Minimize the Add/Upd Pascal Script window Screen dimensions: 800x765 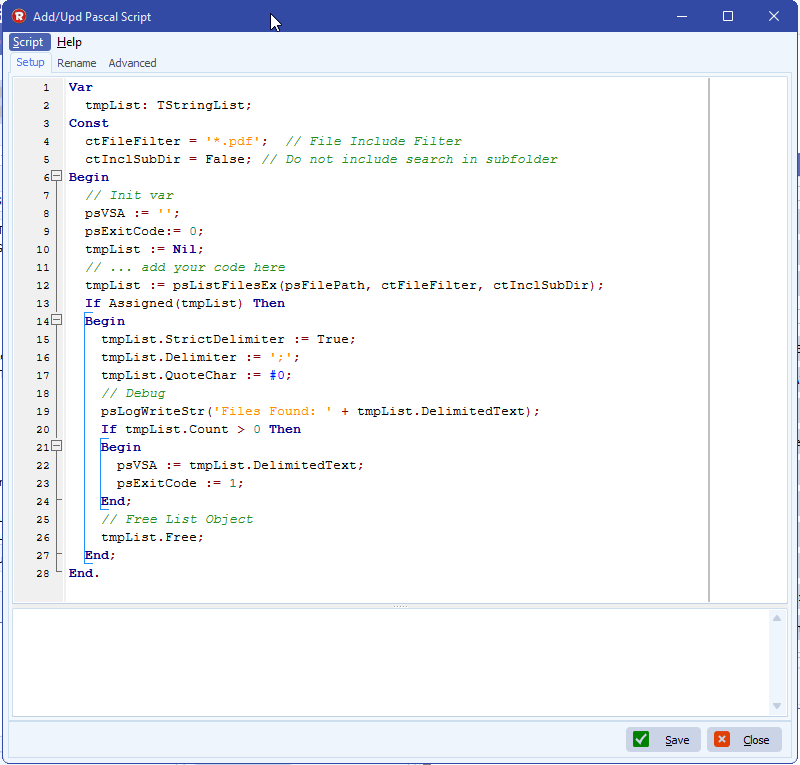point(682,16)
